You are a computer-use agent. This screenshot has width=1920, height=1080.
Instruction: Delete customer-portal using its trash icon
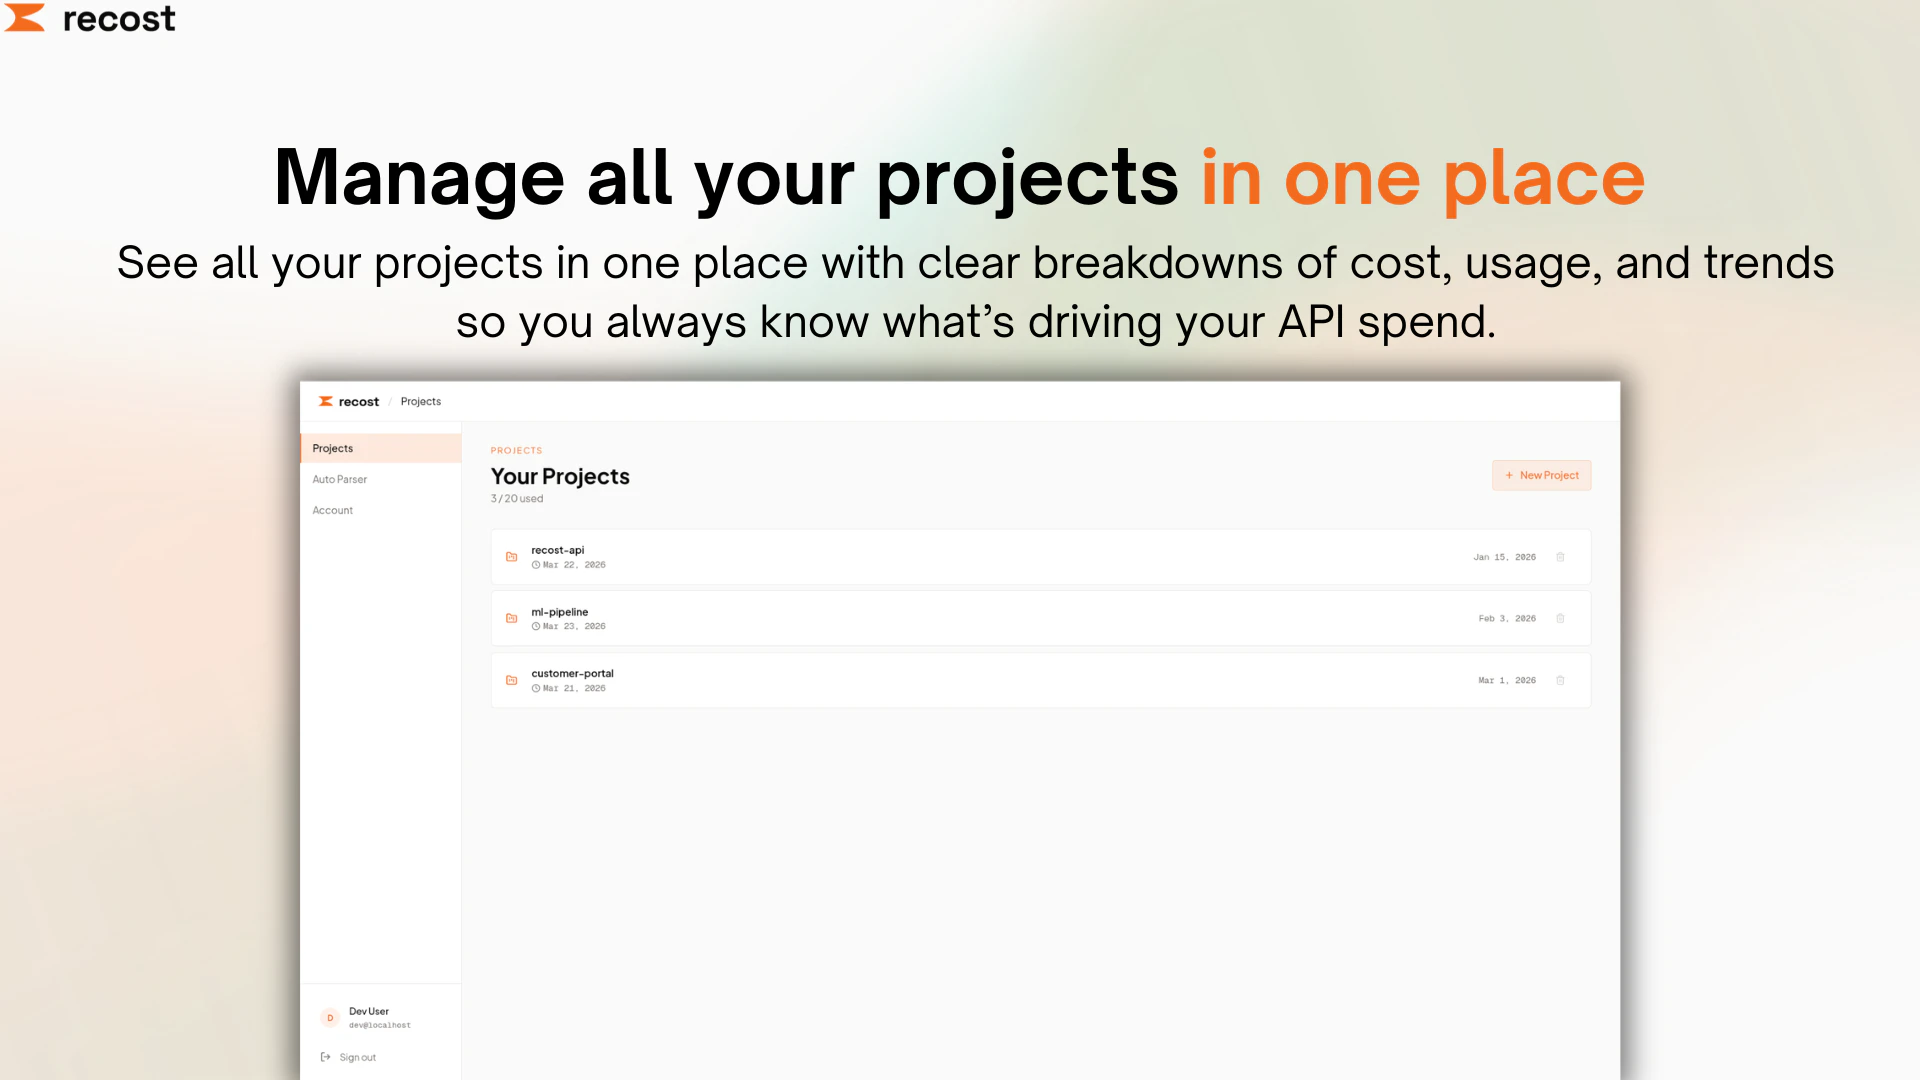coord(1560,680)
